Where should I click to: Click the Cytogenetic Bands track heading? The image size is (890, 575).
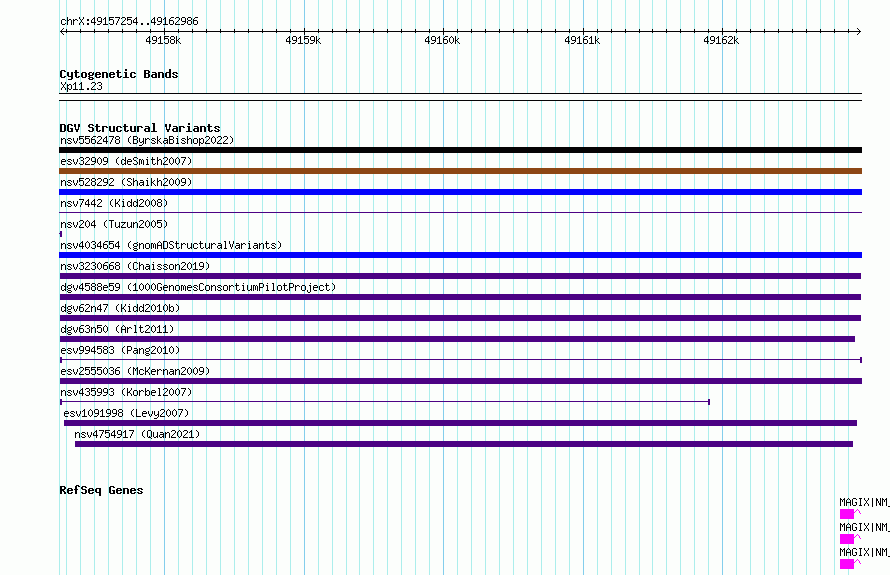click(119, 74)
